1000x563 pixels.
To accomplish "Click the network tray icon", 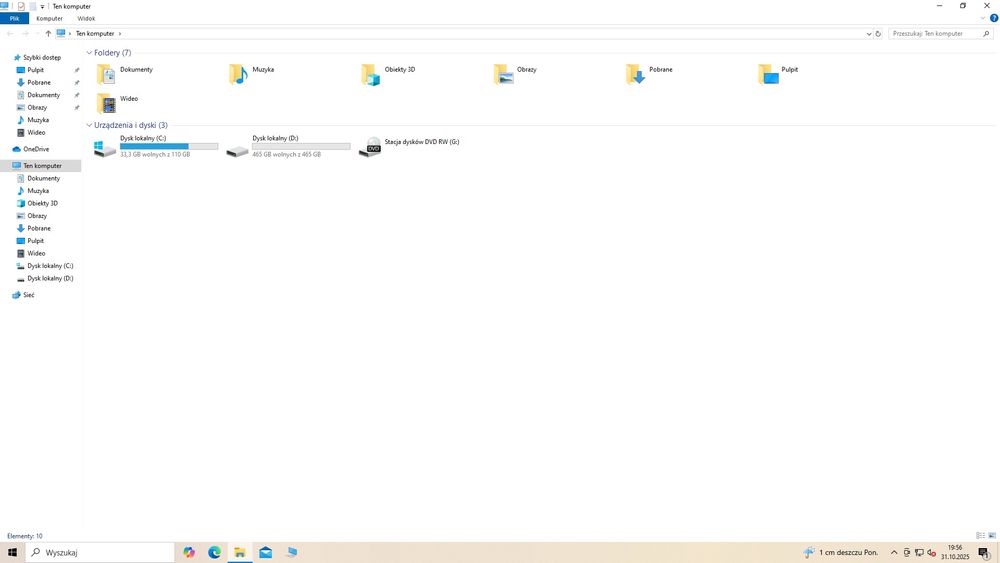I will (919, 553).
